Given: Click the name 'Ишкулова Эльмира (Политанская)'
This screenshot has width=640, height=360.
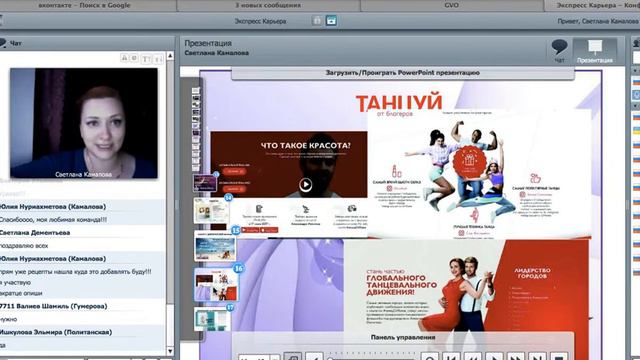Looking at the screenshot, I should coord(56,332).
